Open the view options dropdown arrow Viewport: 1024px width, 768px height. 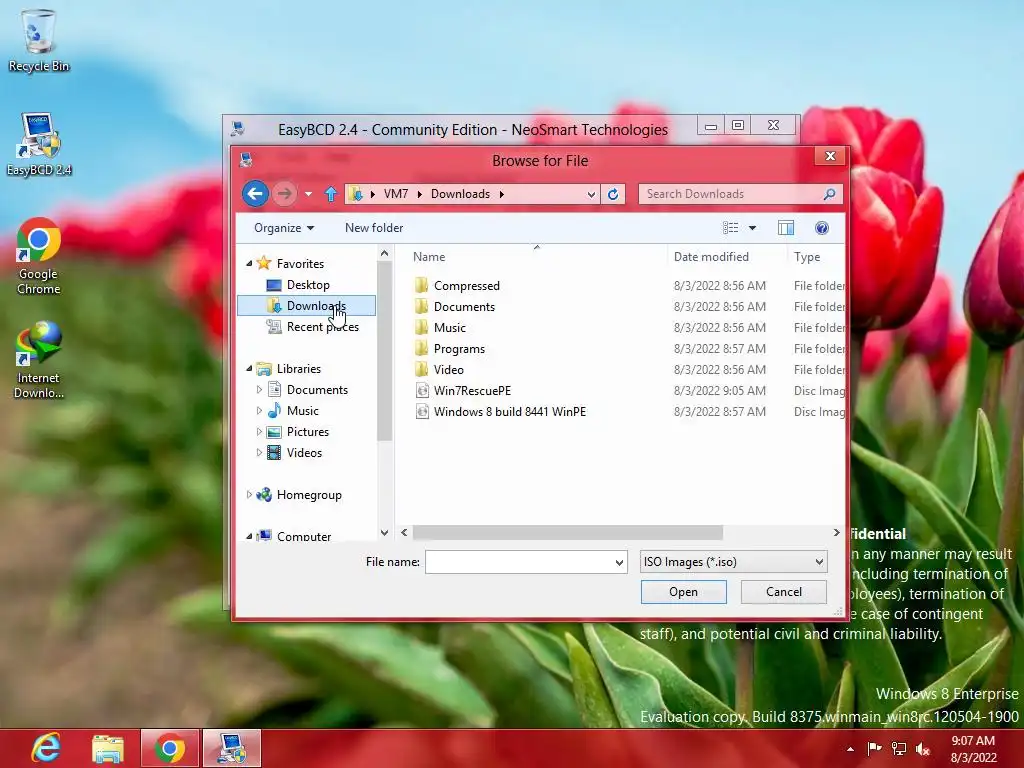point(752,228)
